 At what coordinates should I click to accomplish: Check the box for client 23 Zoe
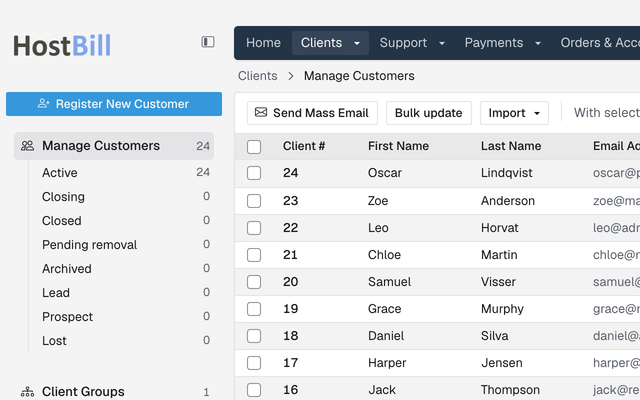[254, 201]
